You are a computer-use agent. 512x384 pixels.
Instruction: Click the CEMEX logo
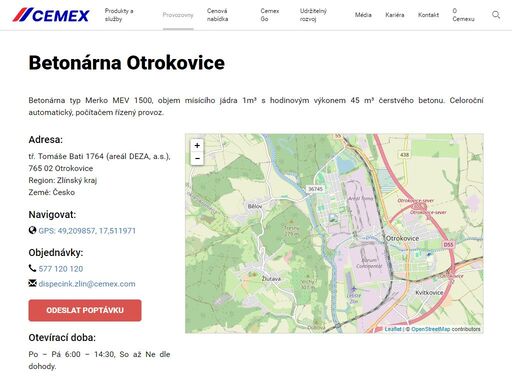[x=51, y=15]
